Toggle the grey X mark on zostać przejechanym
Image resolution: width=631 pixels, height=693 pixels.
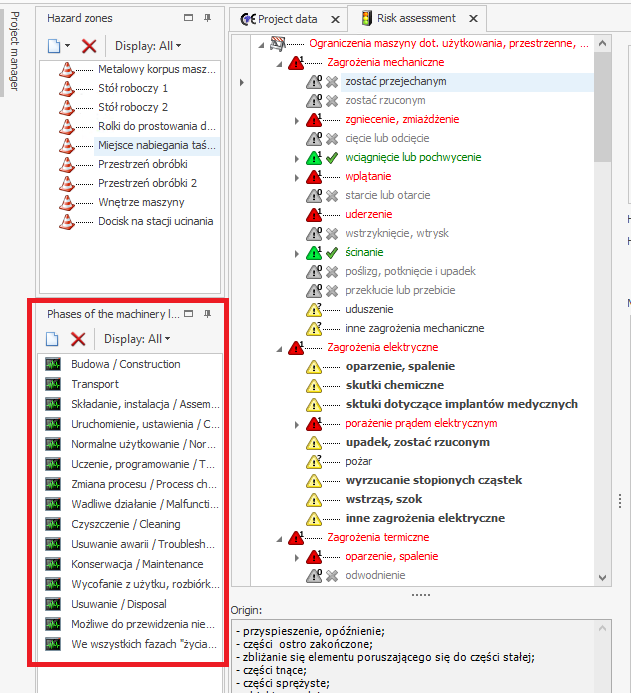click(331, 81)
